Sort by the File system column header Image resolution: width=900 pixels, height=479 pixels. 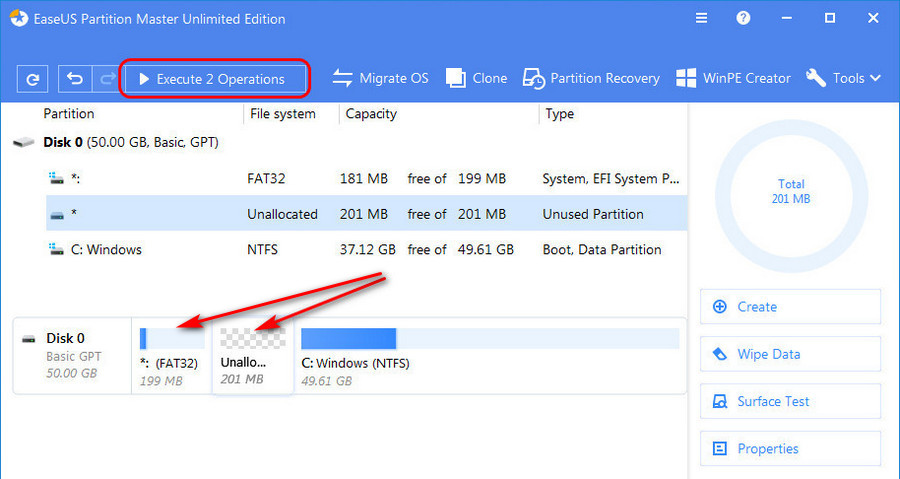pos(282,114)
